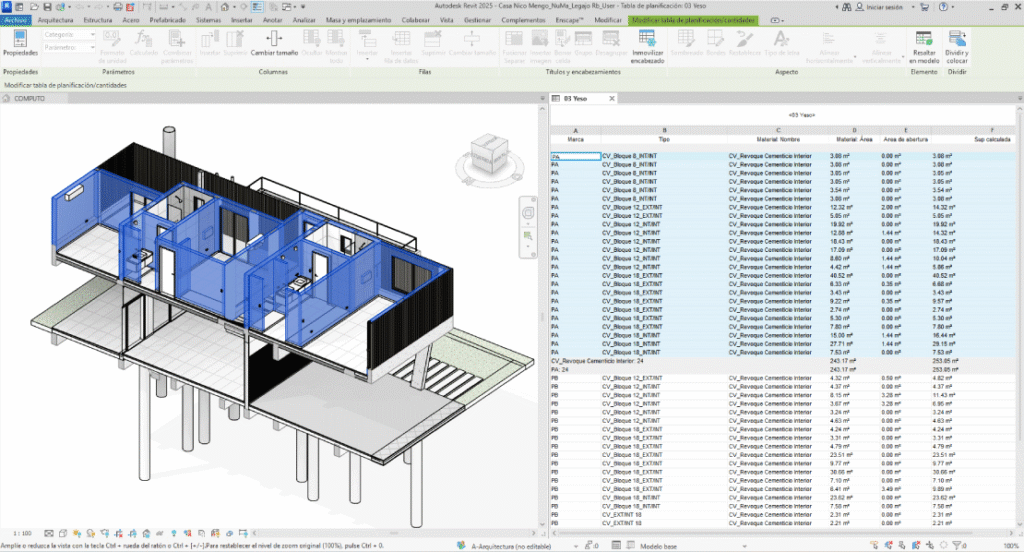The height and width of the screenshot is (552, 1024).
Task: Switch to the Gestionar ribbon tab
Action: (477, 20)
